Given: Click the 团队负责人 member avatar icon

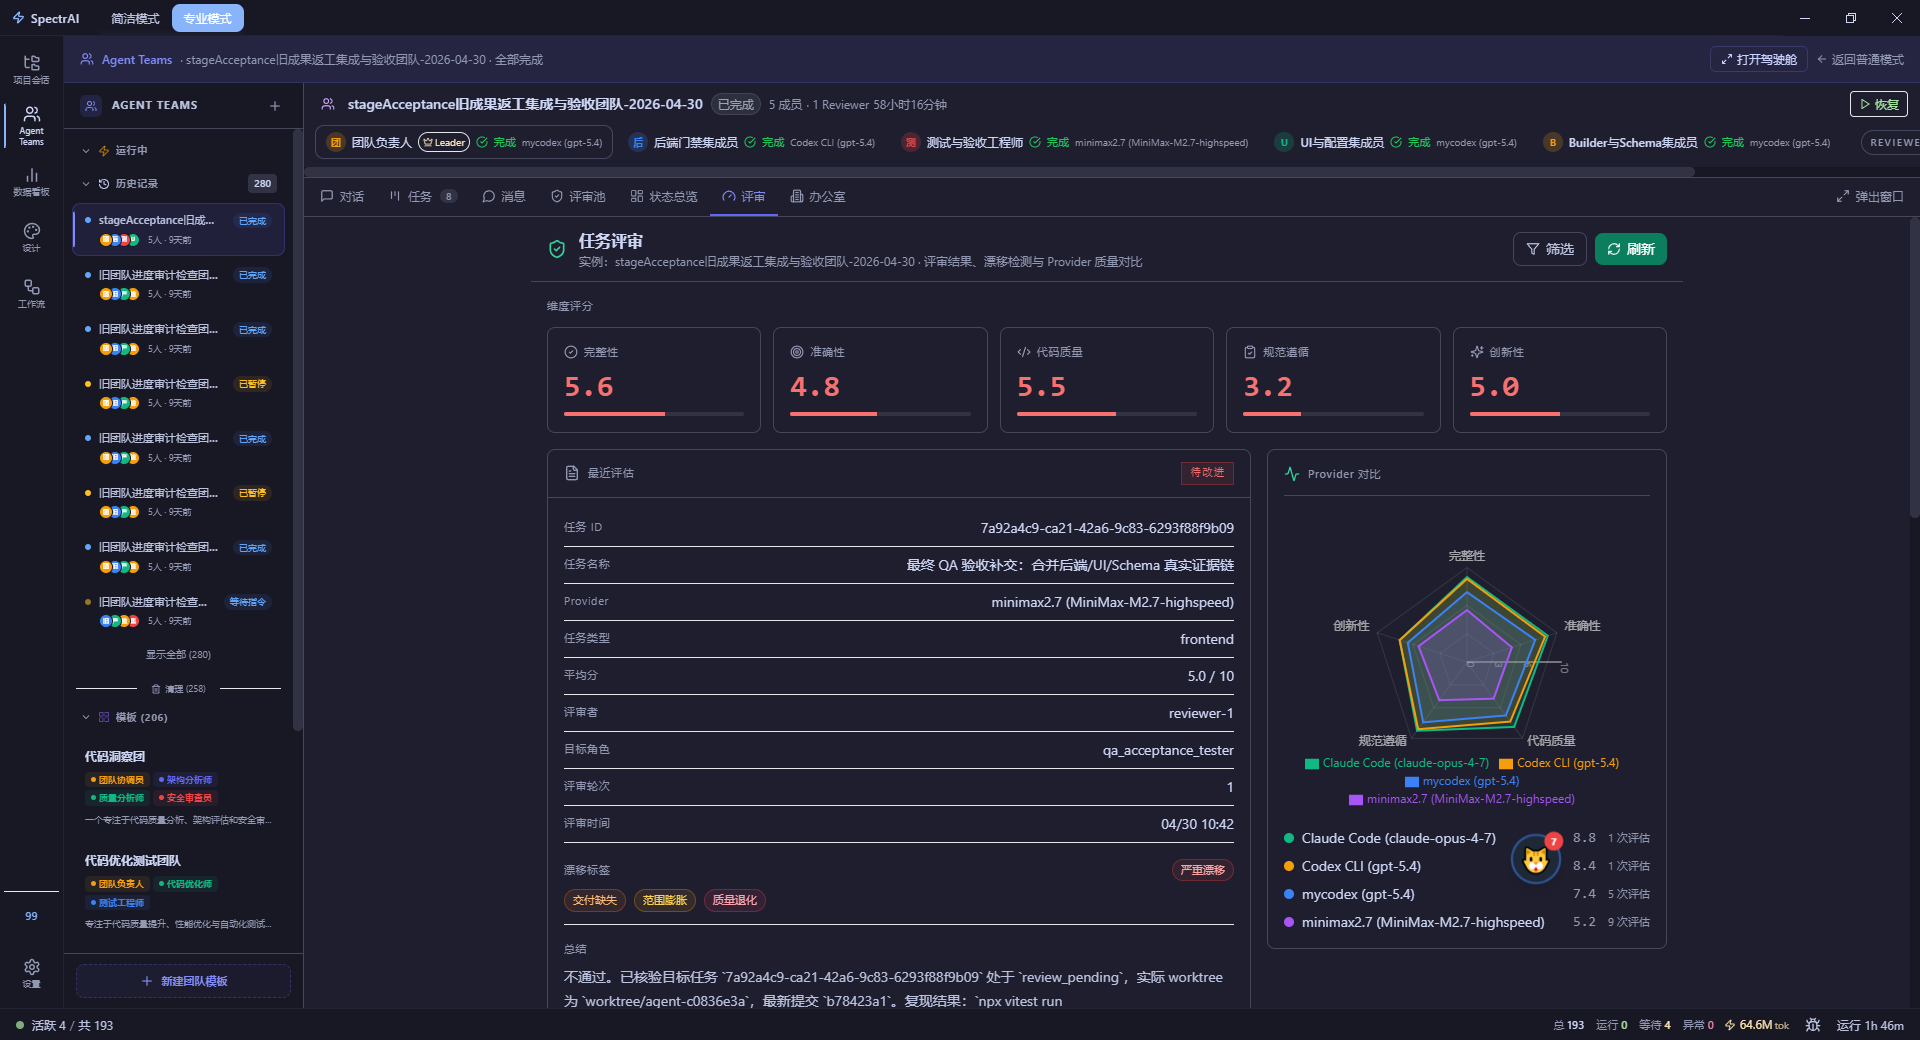Looking at the screenshot, I should point(336,142).
